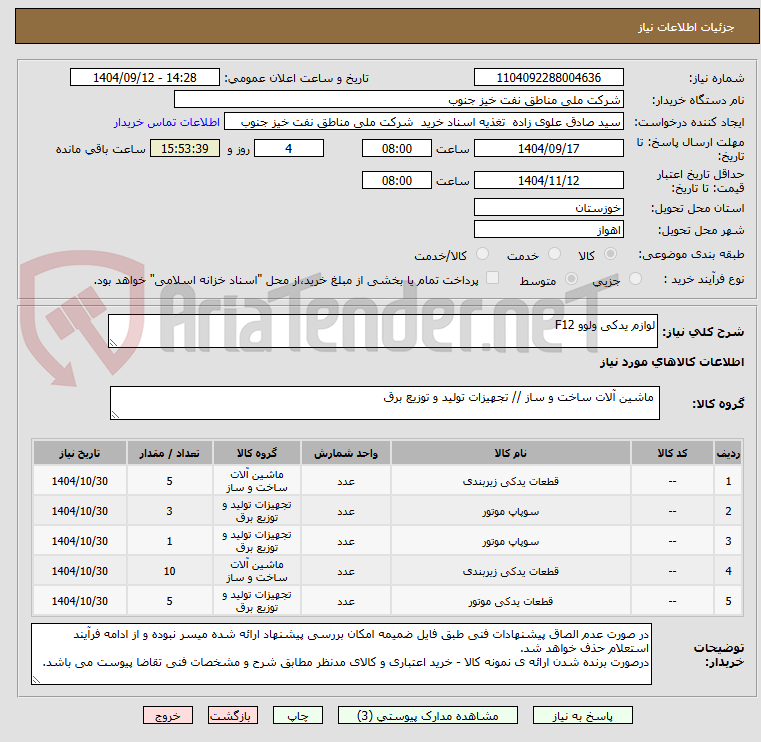761x742 pixels.
Task: Click unit 'عدد' in row 3
Action: coord(346,542)
